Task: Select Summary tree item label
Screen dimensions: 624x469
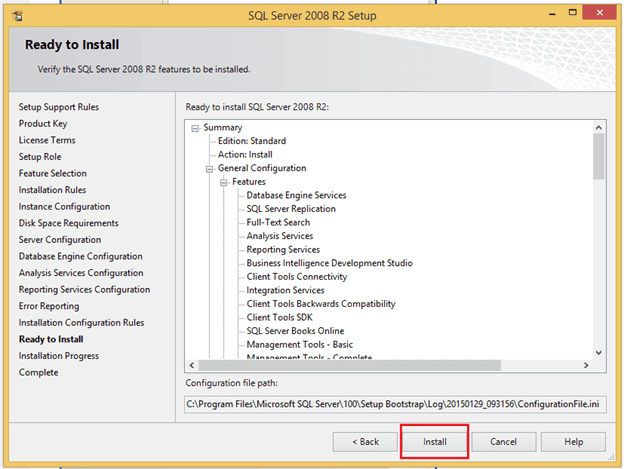Action: click(223, 128)
